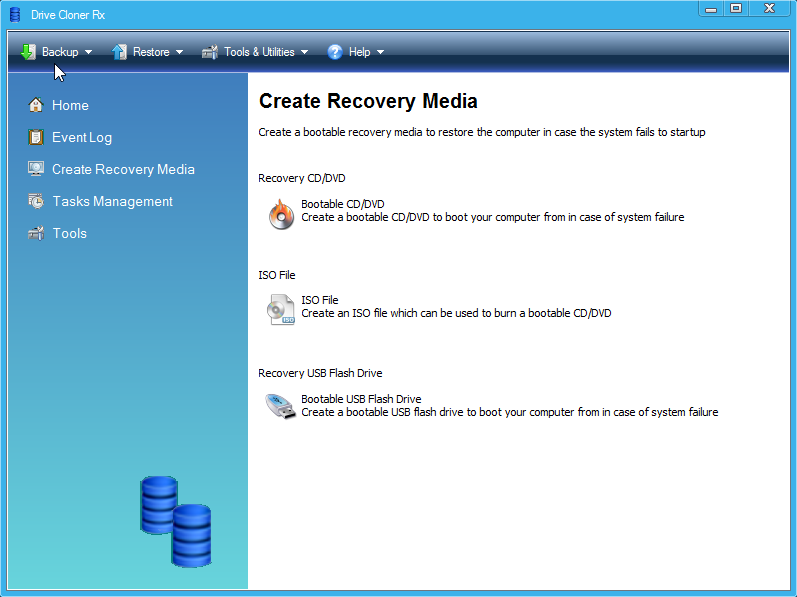The height and width of the screenshot is (597, 797).
Task: Click the 'Create a bootable CD/DVD to boot' description
Action: (493, 217)
